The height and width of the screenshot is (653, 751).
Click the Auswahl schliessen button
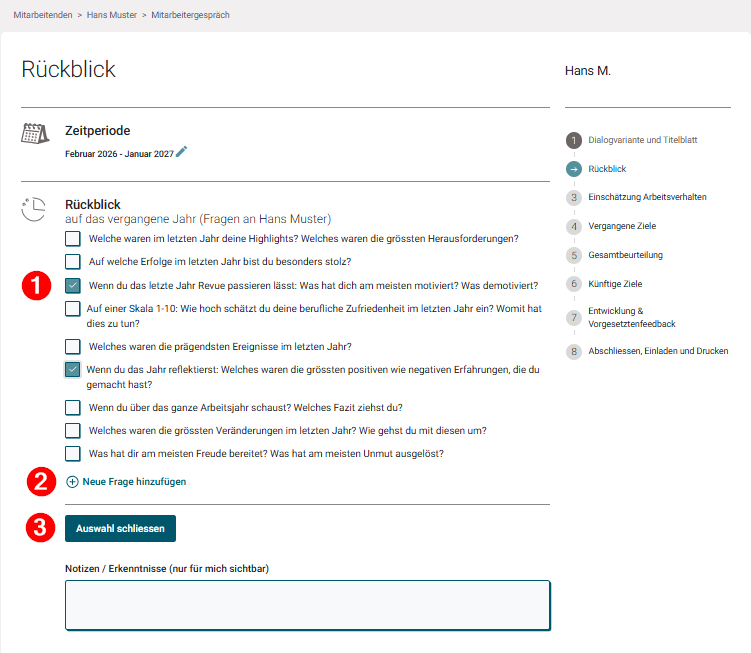click(120, 528)
